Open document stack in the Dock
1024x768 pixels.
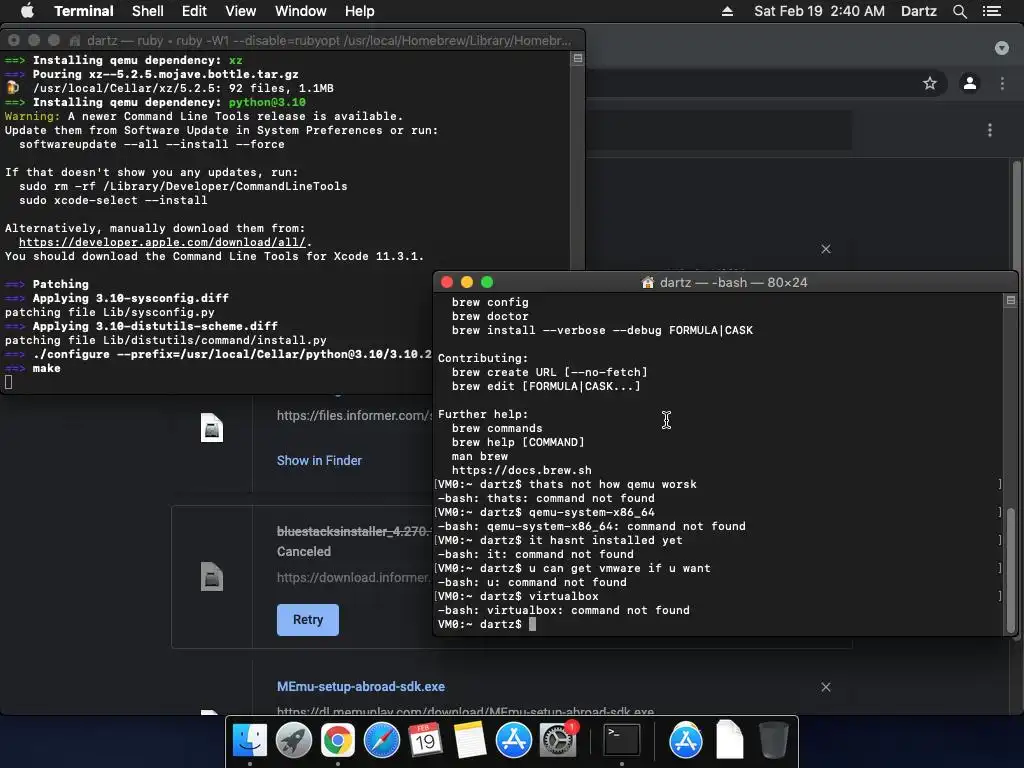coord(729,740)
